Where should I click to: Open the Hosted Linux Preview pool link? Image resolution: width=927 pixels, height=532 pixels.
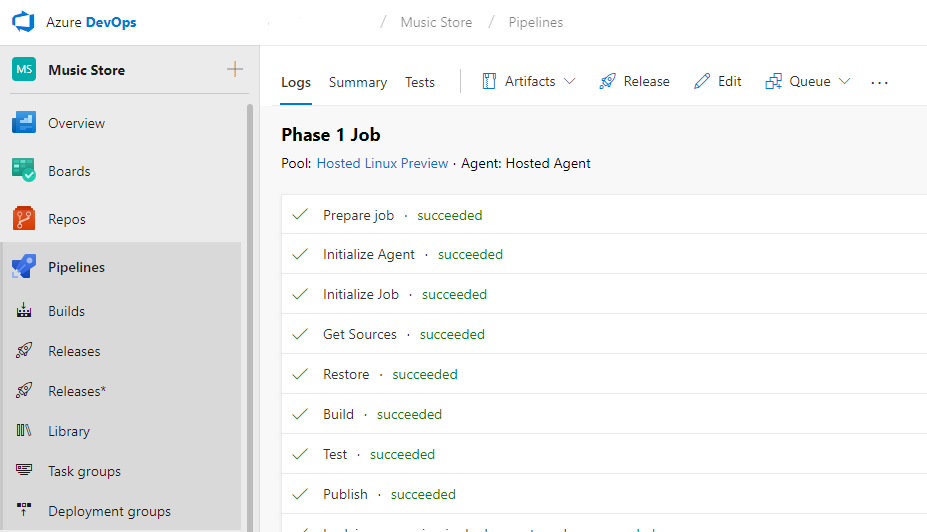[x=382, y=163]
